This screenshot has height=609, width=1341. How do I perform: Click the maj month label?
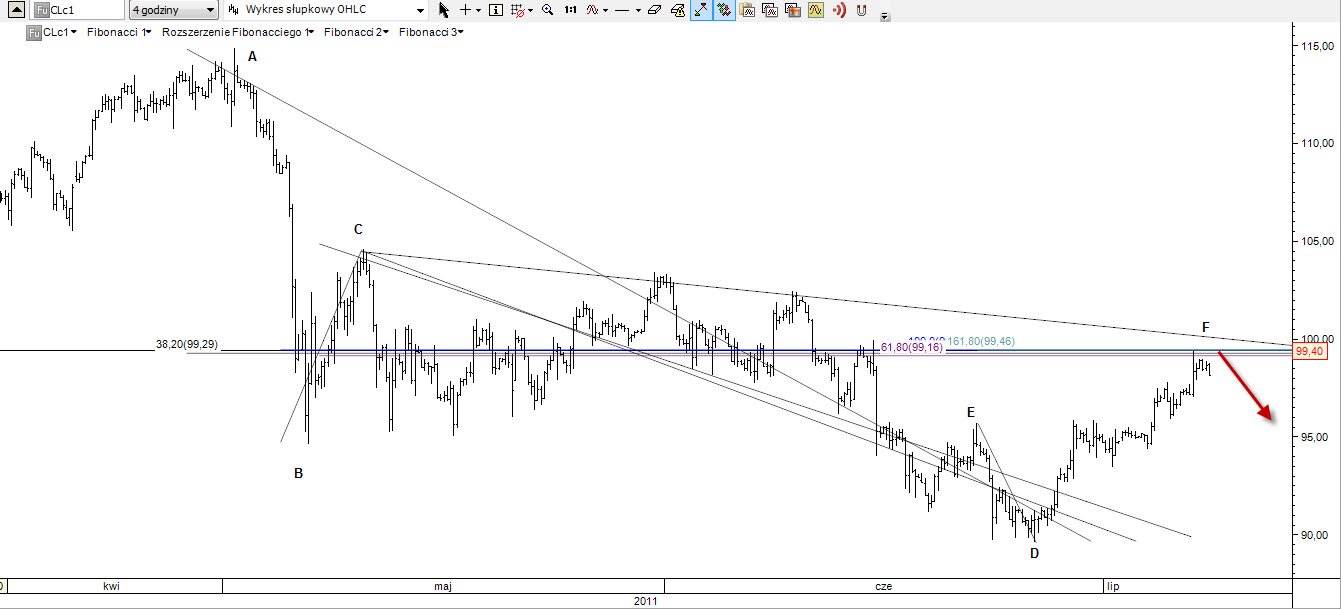(443, 586)
